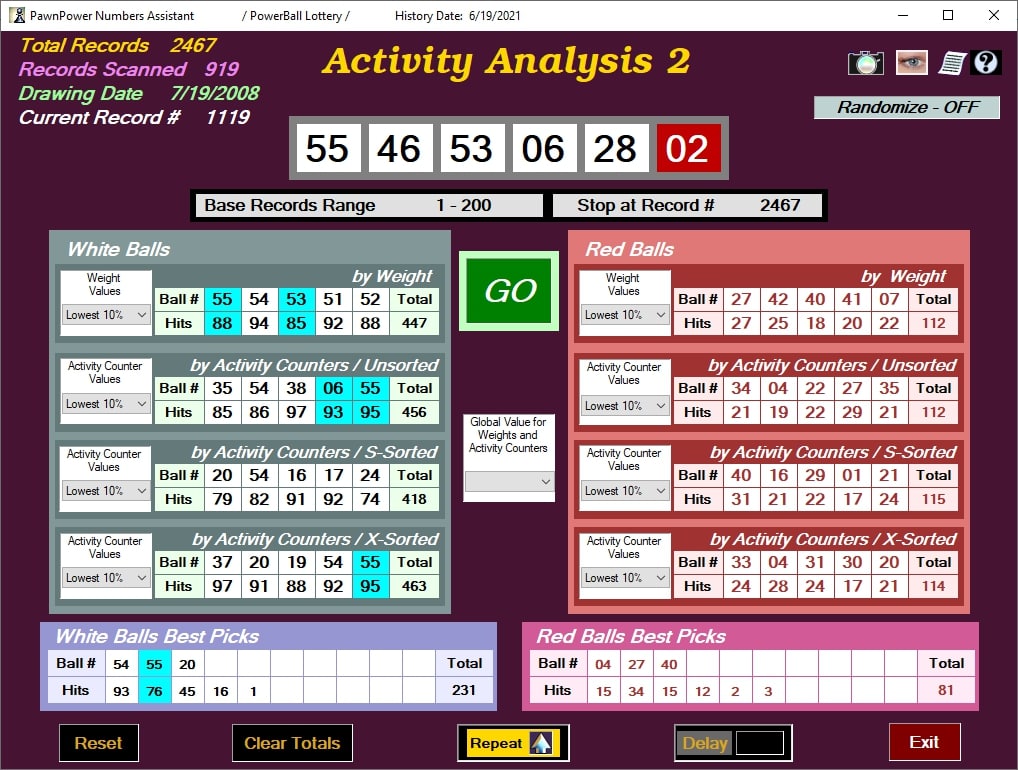Open the Red Balls Unsorted Activity Counter dropdown

tap(624, 403)
